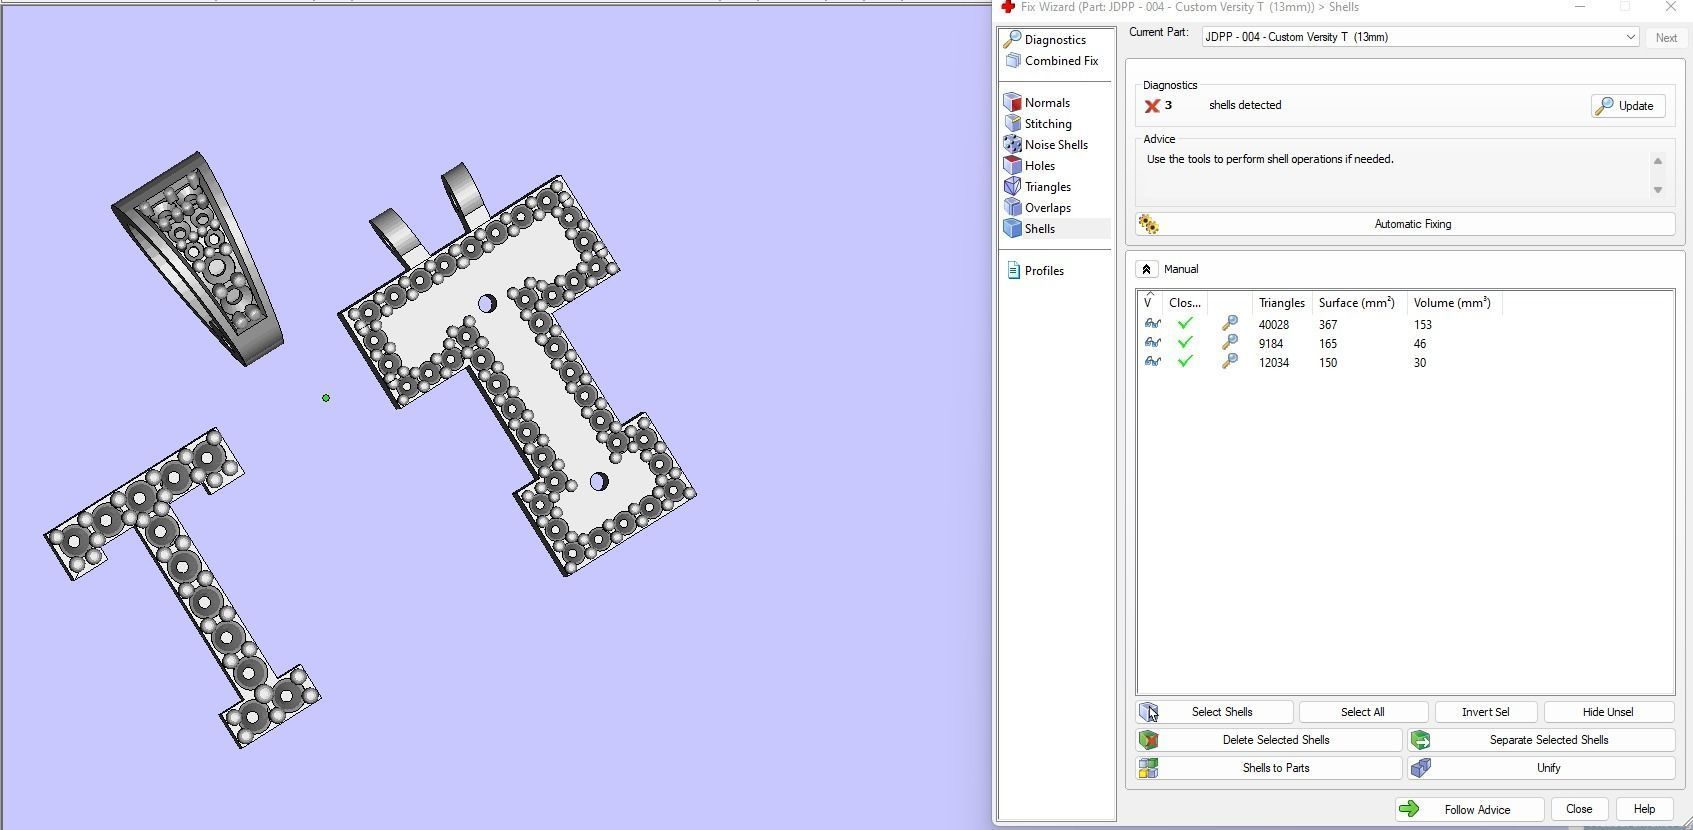
Task: Select the shell row with surface 150
Action: tap(1405, 362)
